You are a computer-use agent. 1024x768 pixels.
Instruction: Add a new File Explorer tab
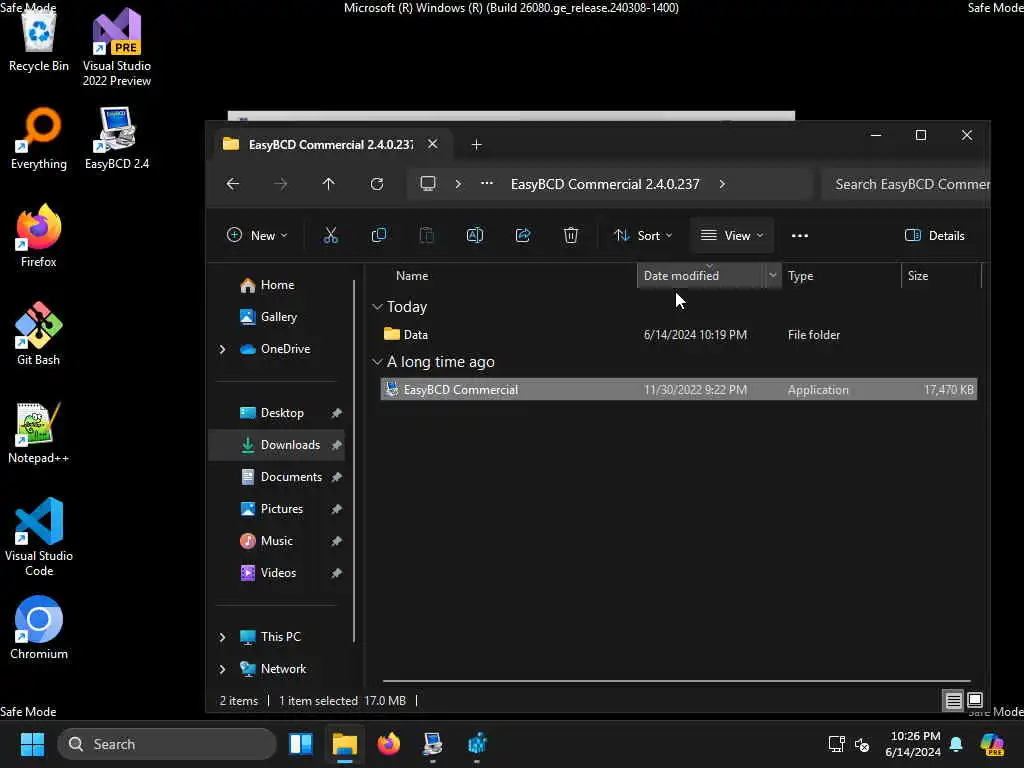pos(477,144)
